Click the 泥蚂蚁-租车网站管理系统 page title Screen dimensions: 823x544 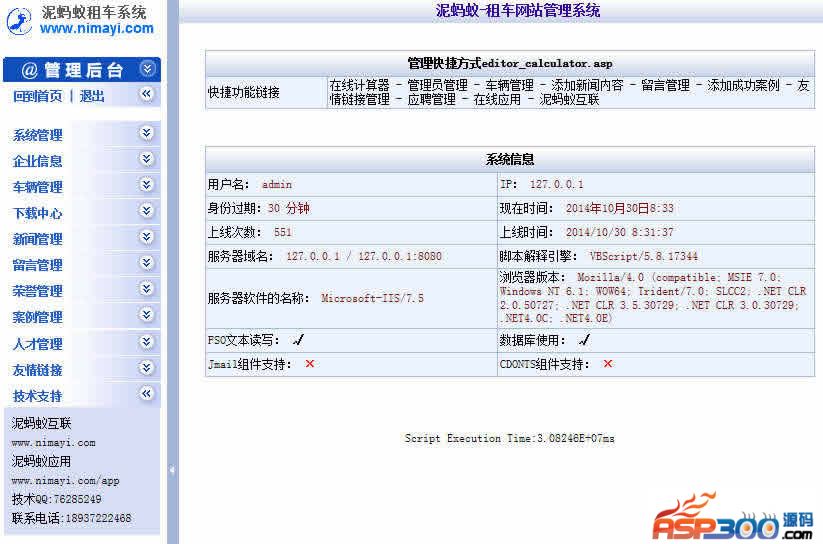(x=518, y=11)
